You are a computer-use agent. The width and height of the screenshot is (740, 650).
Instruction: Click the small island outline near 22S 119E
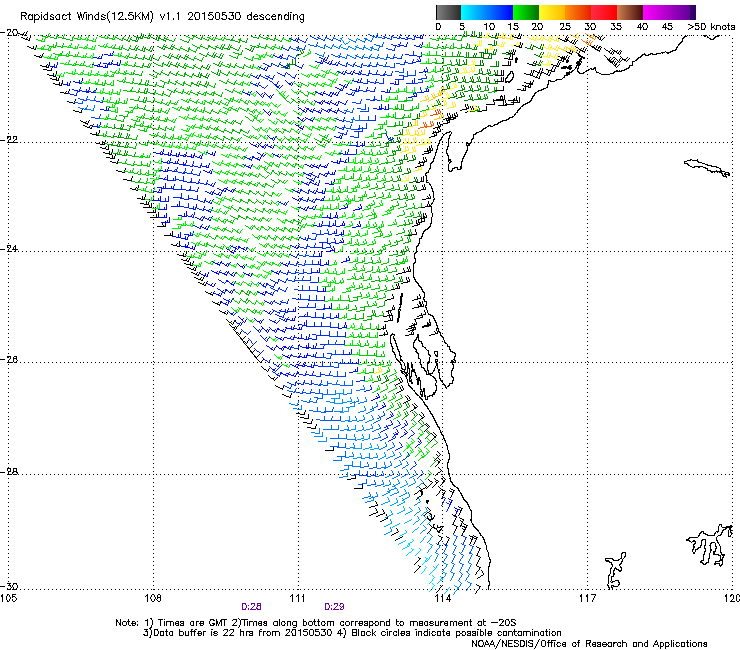click(x=707, y=167)
